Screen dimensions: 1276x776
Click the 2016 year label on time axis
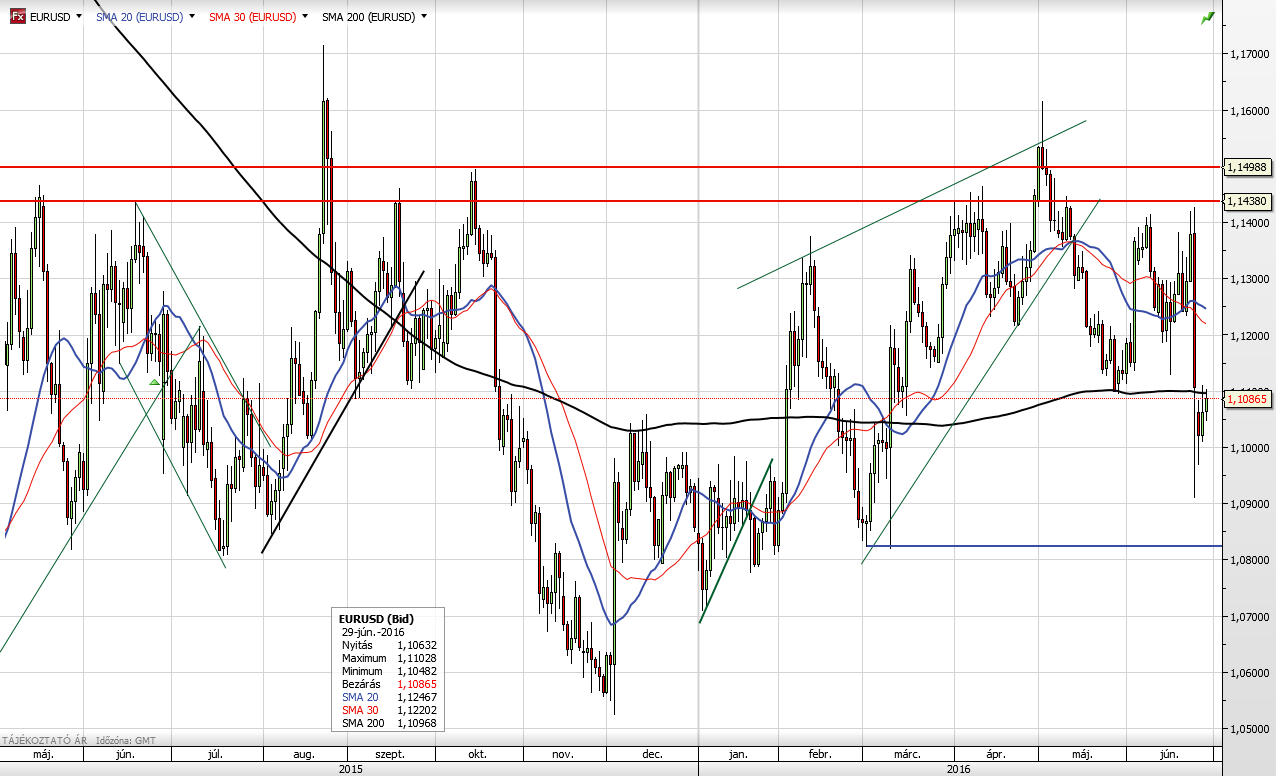(958, 768)
